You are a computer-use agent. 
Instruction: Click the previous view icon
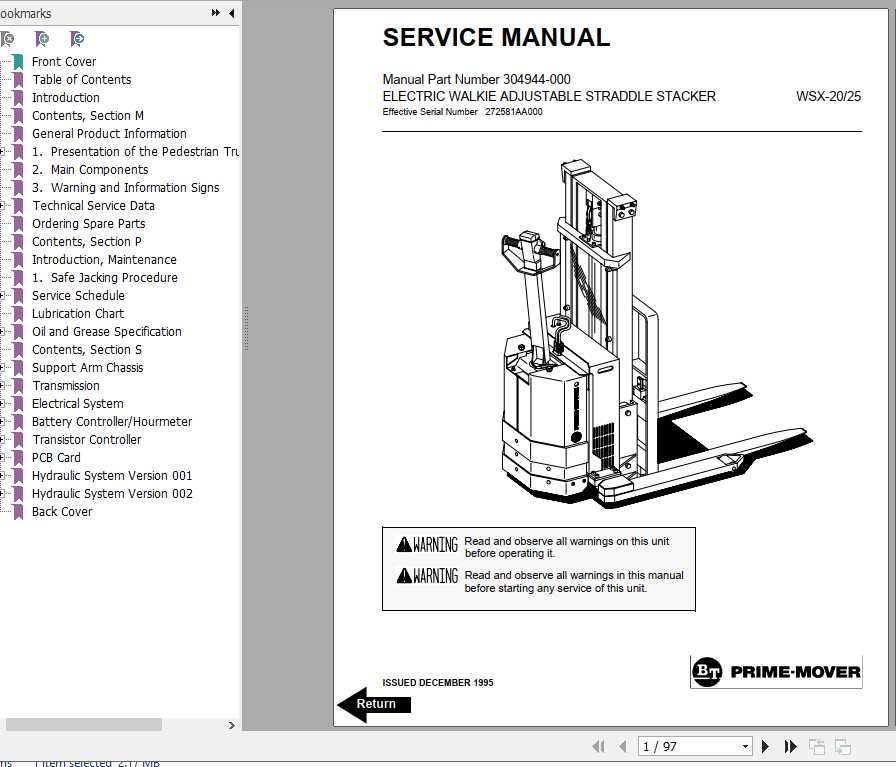pyautogui.click(x=817, y=746)
